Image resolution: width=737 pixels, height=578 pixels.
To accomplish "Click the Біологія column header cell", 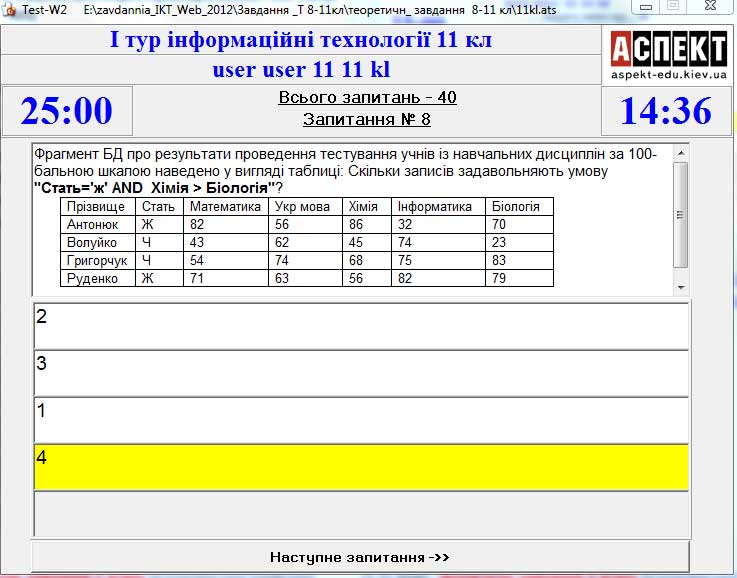I will [x=519, y=207].
